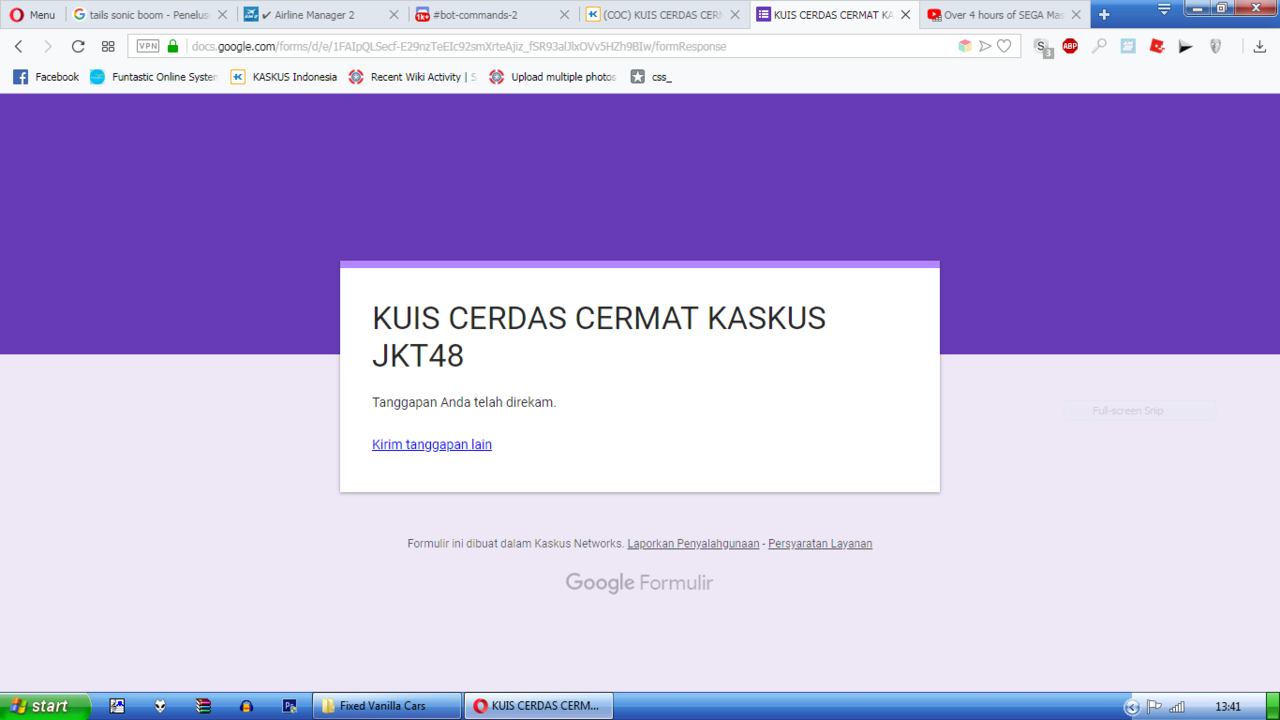Viewport: 1280px width, 720px height.
Task: Open the KASKUS Indonesia bookmark
Action: click(x=288, y=77)
